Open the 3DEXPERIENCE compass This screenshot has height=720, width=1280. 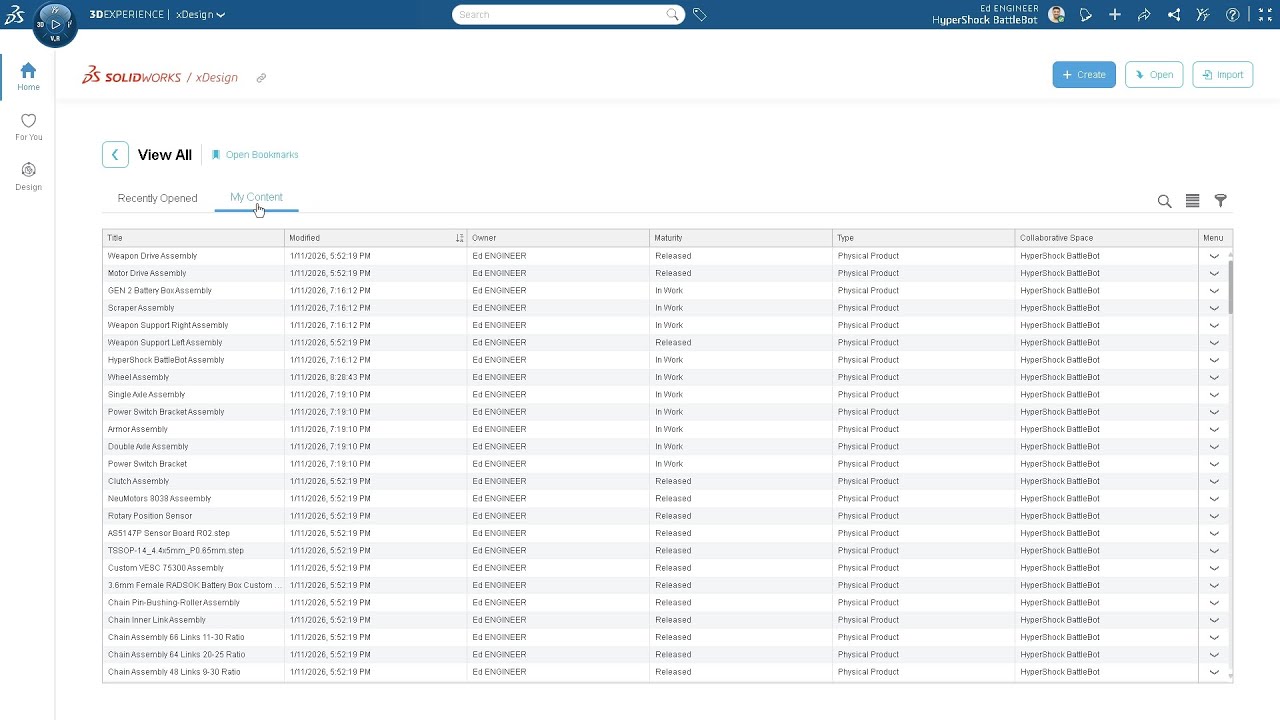coord(55,24)
